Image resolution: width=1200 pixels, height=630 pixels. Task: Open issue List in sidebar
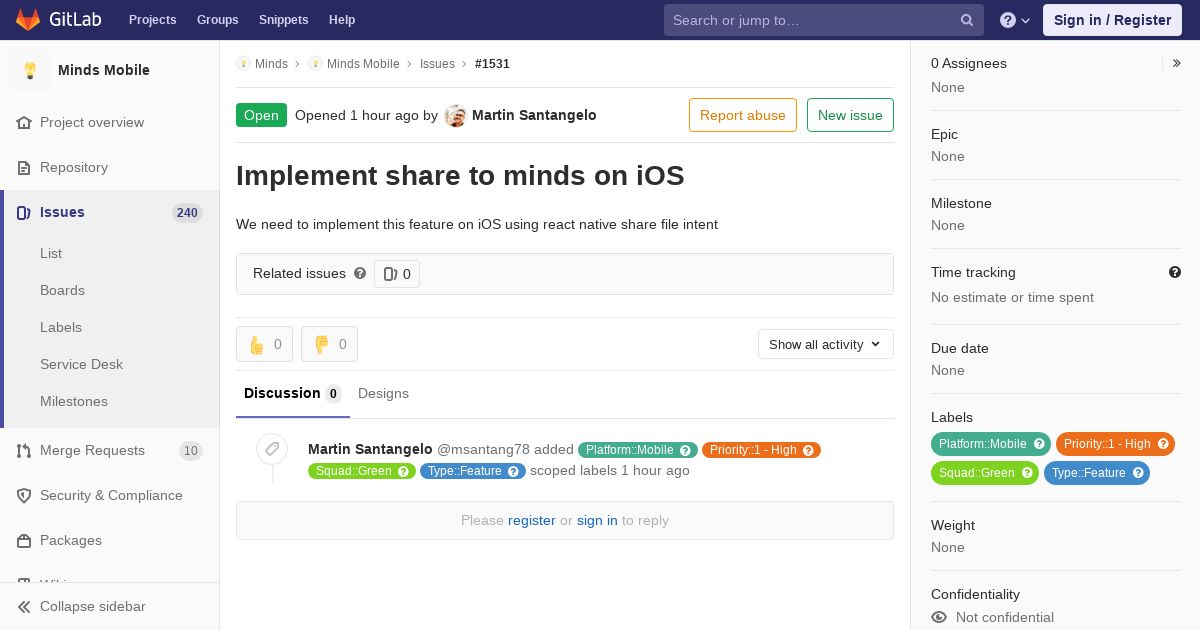click(51, 253)
